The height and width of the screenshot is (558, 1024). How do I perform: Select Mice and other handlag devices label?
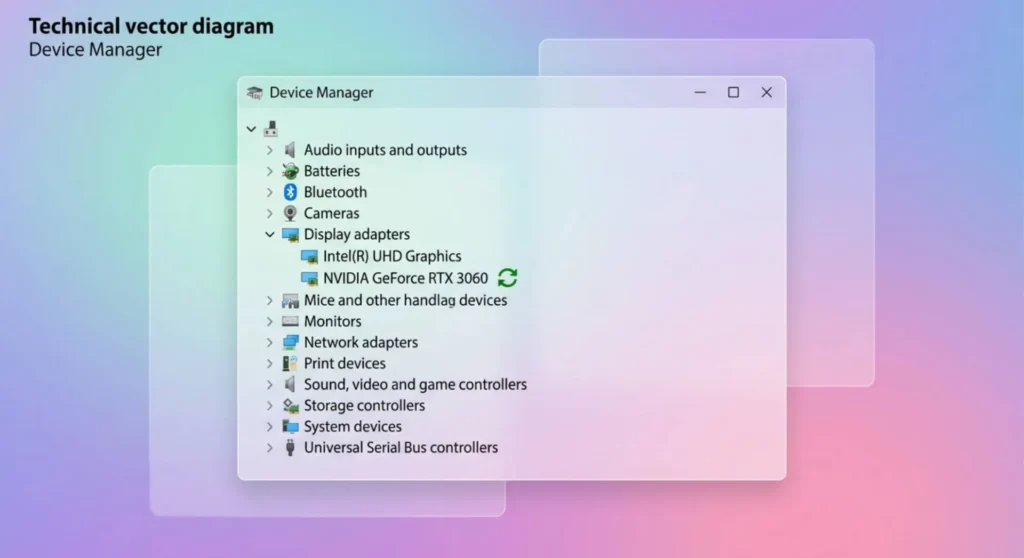[x=405, y=301]
